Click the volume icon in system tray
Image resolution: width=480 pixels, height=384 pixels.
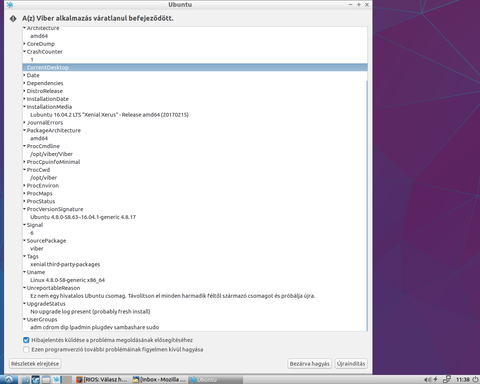pyautogui.click(x=428, y=379)
